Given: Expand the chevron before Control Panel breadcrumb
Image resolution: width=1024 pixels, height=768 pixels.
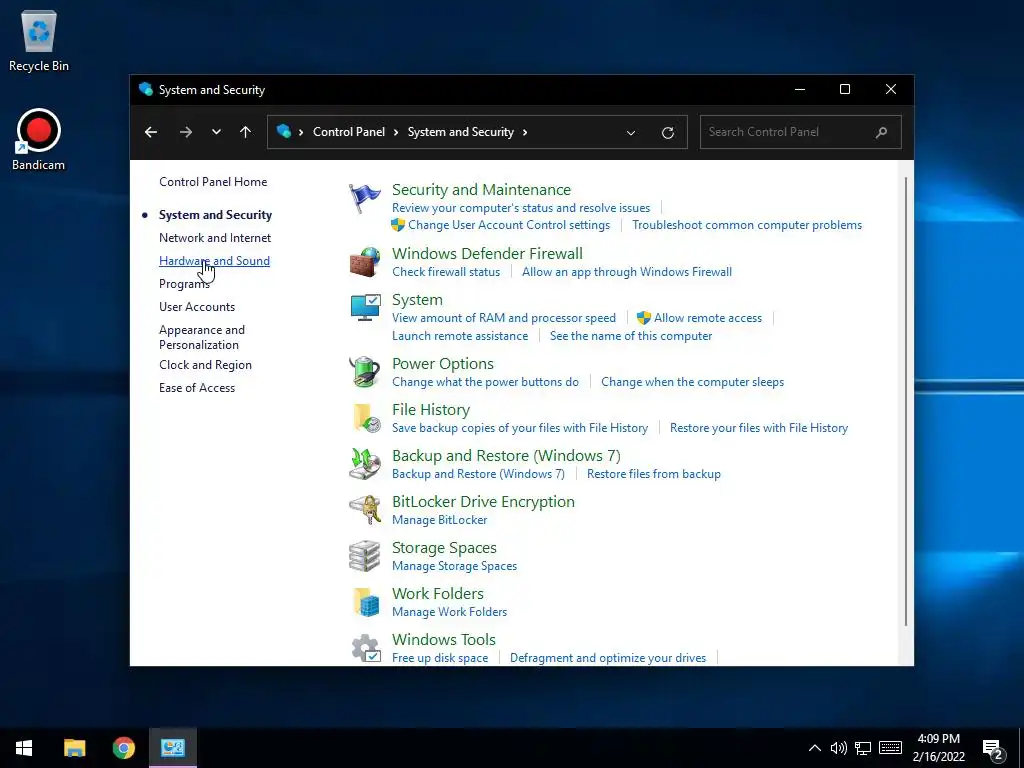Looking at the screenshot, I should (301, 132).
